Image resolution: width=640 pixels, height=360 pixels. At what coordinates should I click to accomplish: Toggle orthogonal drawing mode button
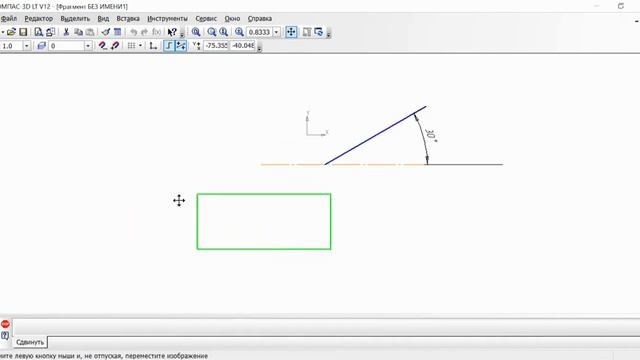click(x=169, y=46)
